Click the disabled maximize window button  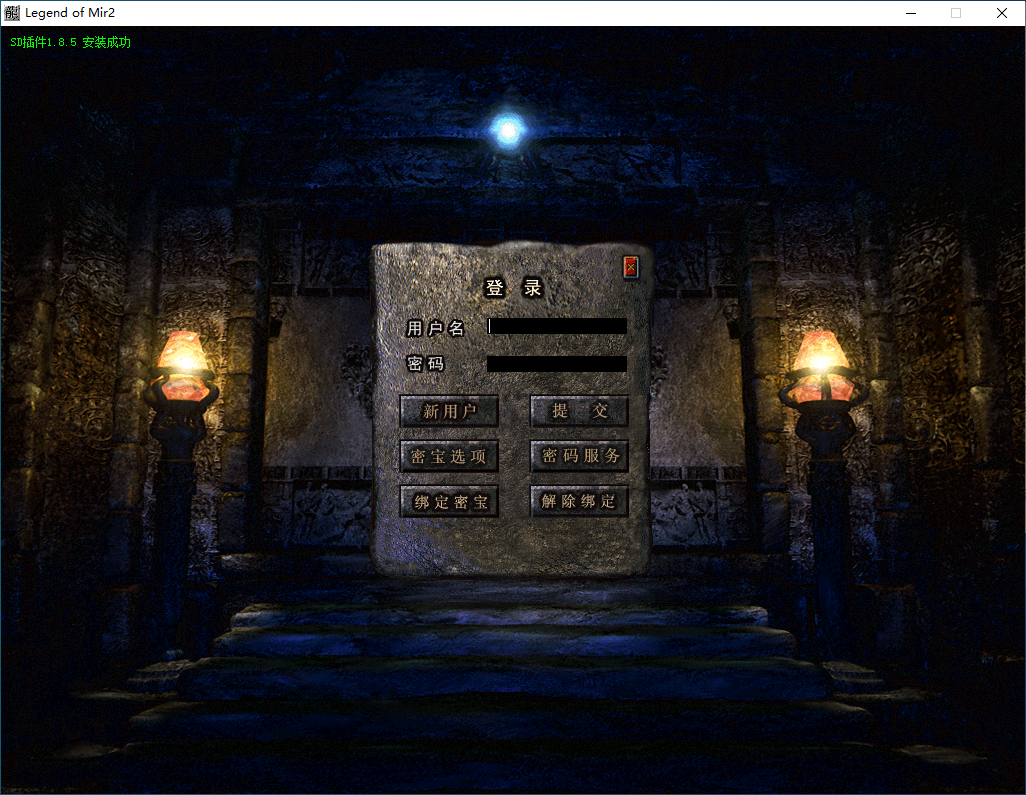pyautogui.click(x=956, y=13)
